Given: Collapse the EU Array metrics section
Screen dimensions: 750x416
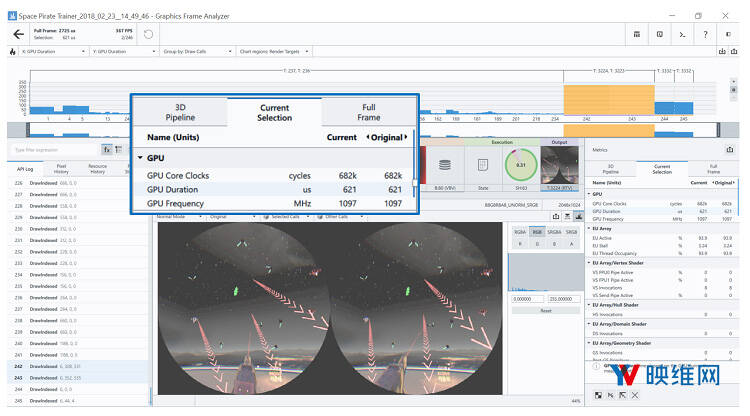Looking at the screenshot, I should (x=590, y=228).
